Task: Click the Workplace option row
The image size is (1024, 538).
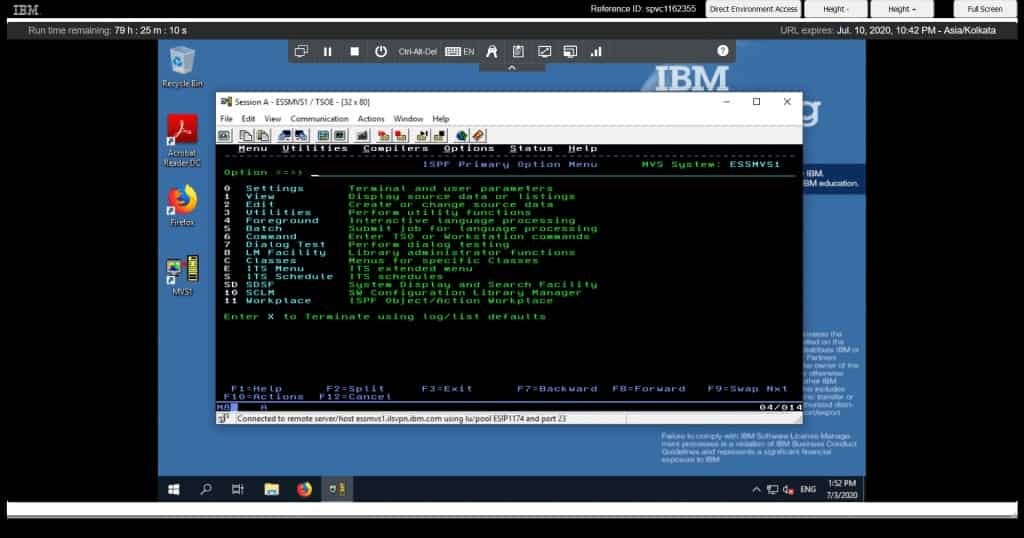Action: [388, 301]
